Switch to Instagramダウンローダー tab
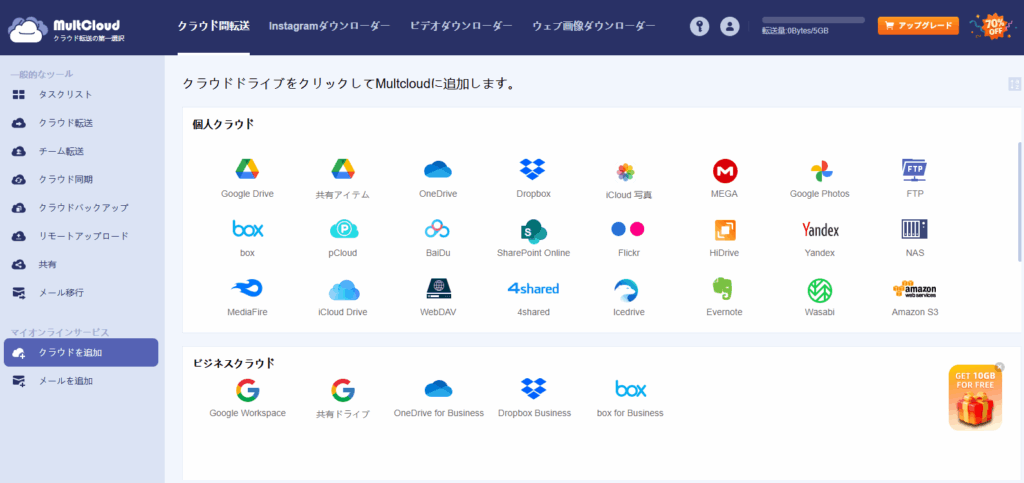Viewport: 1024px width, 483px height. (x=329, y=25)
